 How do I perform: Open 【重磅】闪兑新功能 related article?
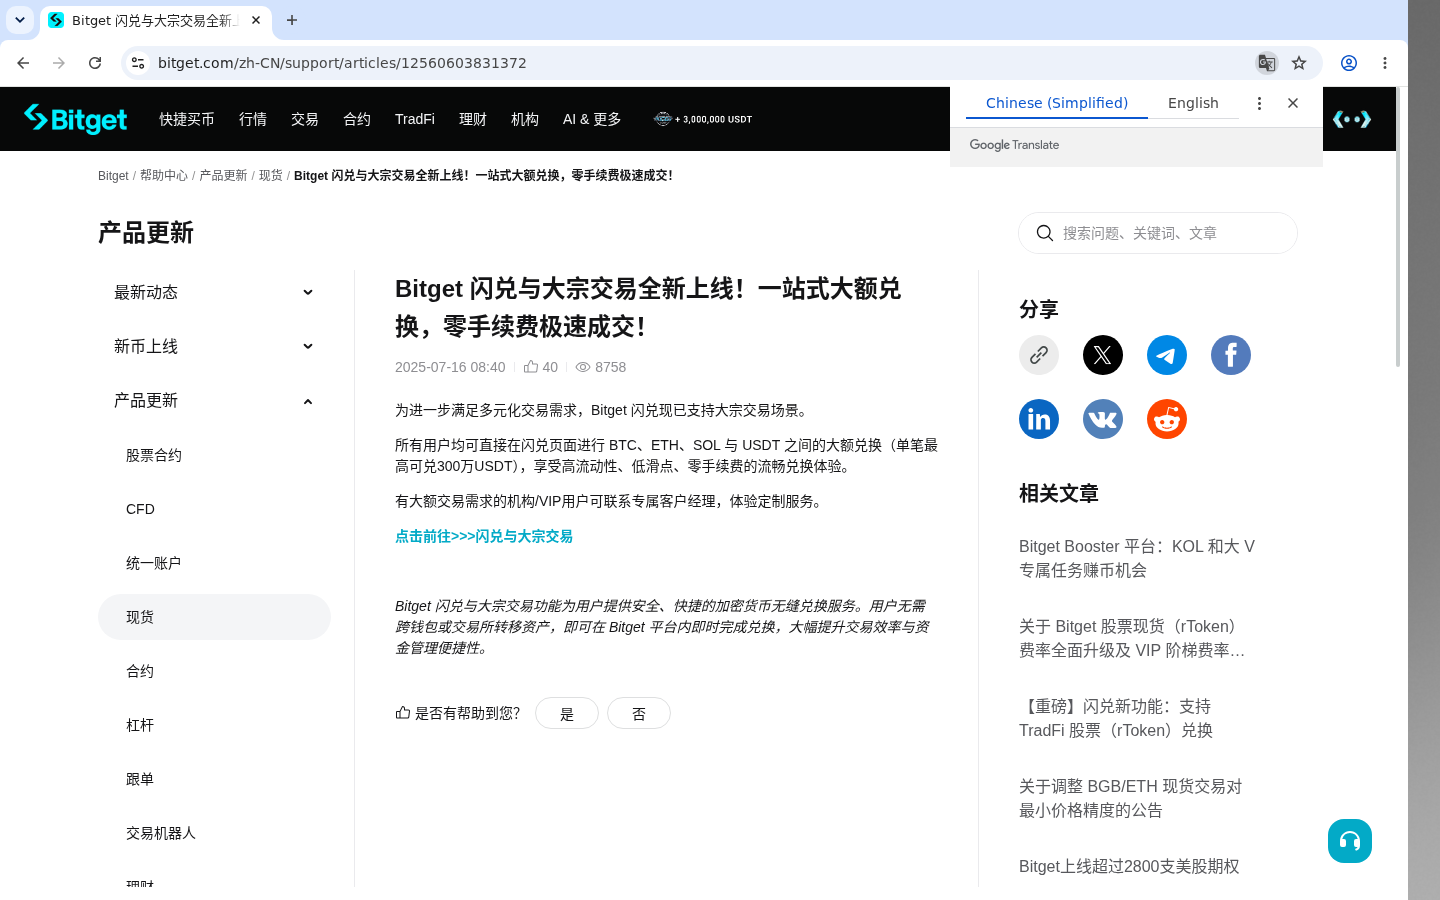point(1116,718)
